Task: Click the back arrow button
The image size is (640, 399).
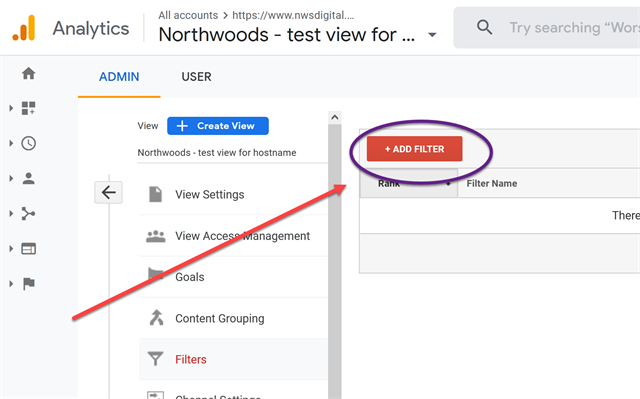Action: coord(109,192)
